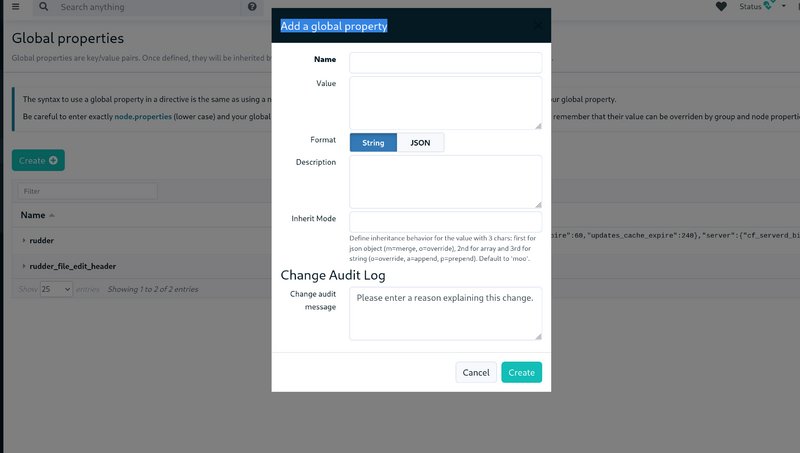Viewport: 800px width, 453px height.
Task: Open the Status dropdown caret
Action: tap(784, 6)
